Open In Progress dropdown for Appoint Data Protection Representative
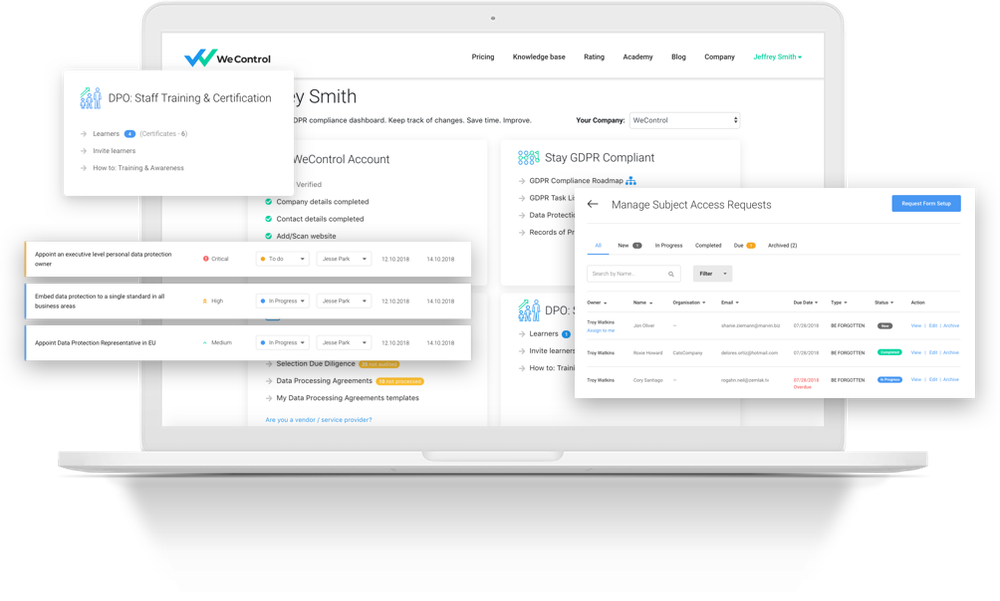Viewport: 1000px width, 601px height. [x=283, y=343]
